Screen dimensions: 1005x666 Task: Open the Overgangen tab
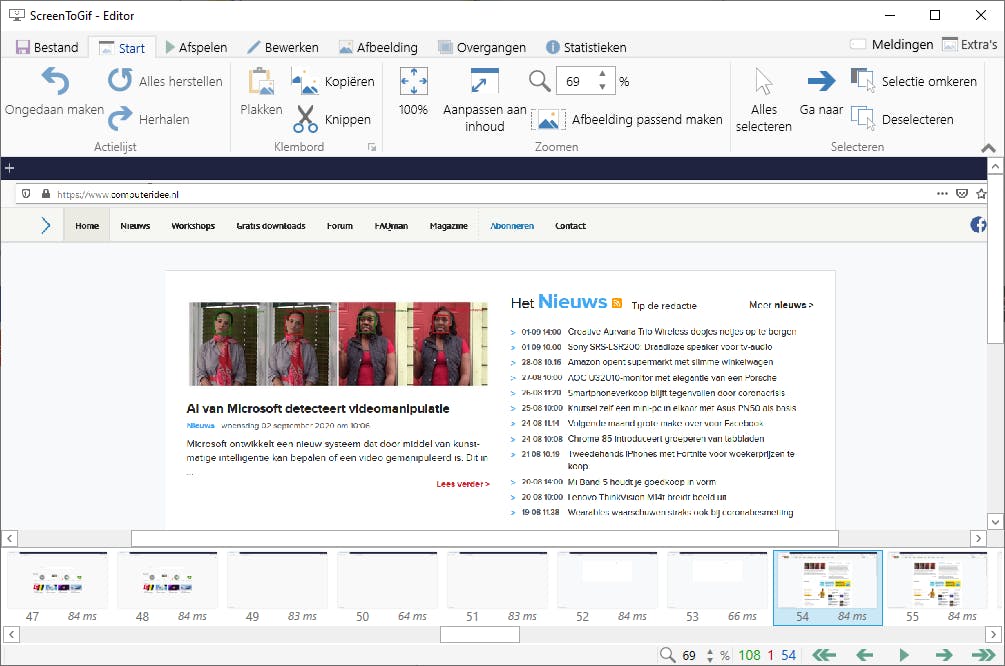point(483,46)
